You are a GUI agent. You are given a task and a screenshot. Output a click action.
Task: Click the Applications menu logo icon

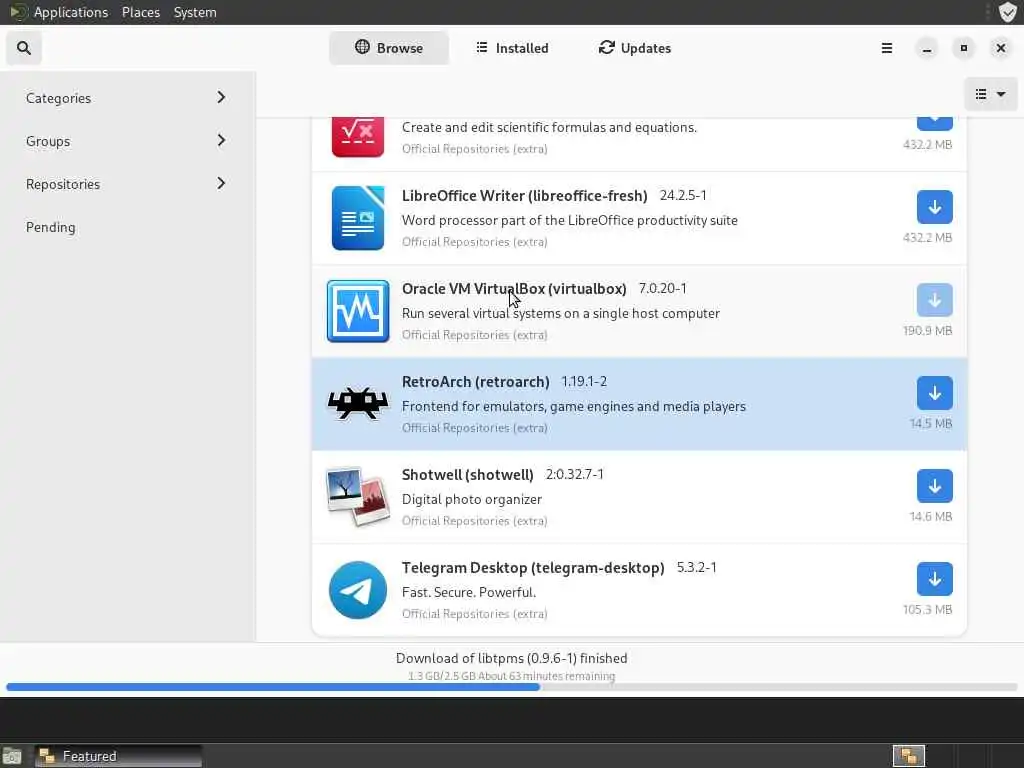18,12
